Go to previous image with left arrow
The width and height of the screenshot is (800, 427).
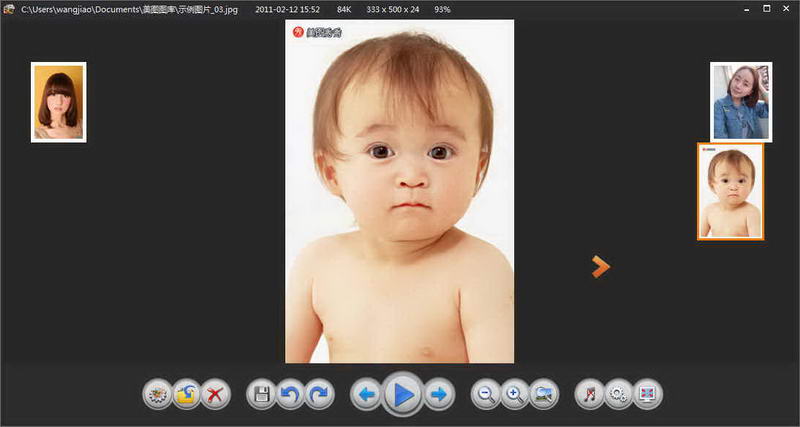[366, 394]
